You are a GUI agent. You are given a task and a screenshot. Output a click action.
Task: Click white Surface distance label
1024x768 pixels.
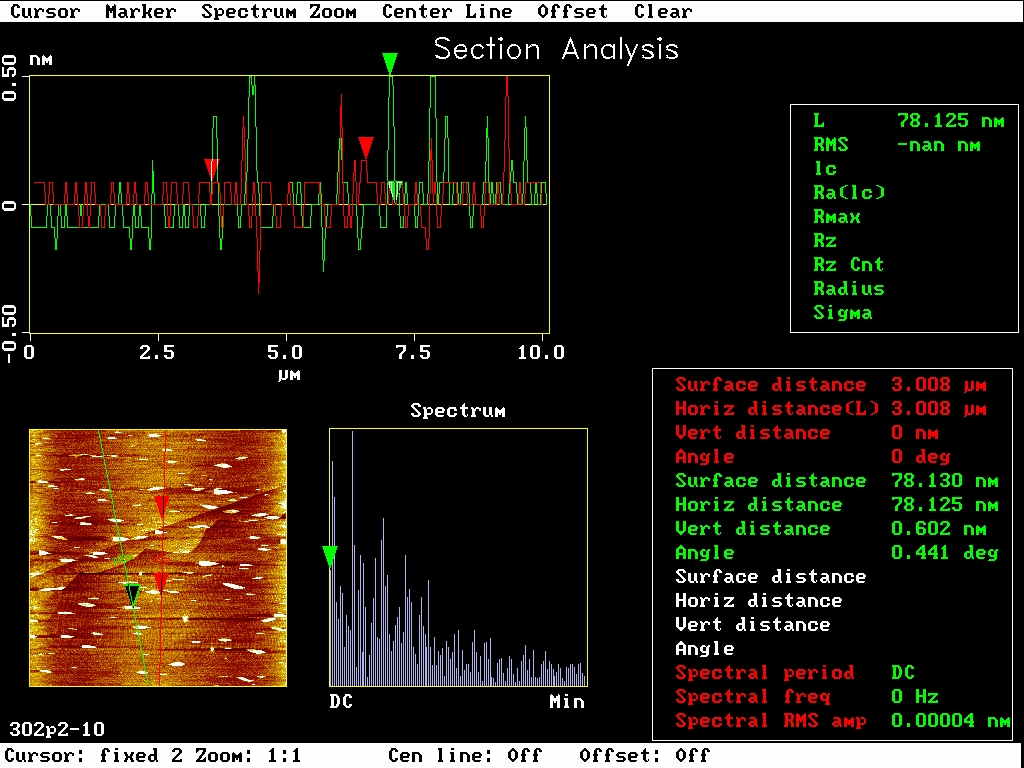(771, 577)
